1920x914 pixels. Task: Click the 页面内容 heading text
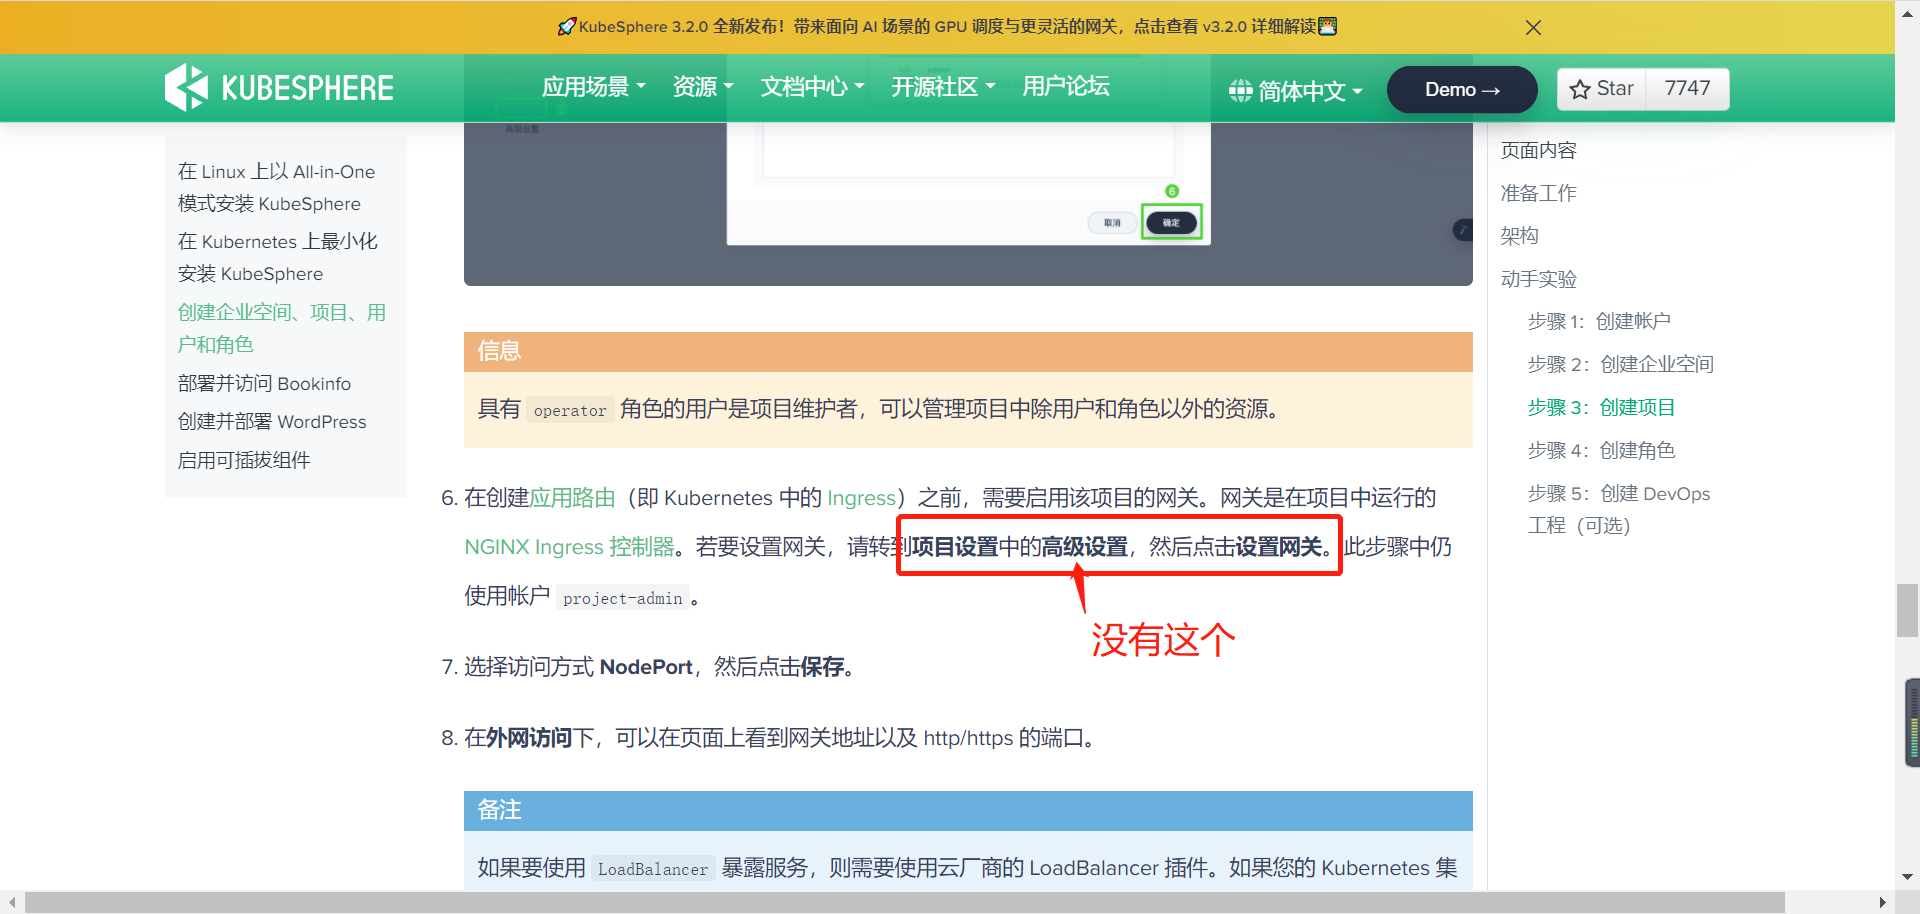pyautogui.click(x=1538, y=151)
